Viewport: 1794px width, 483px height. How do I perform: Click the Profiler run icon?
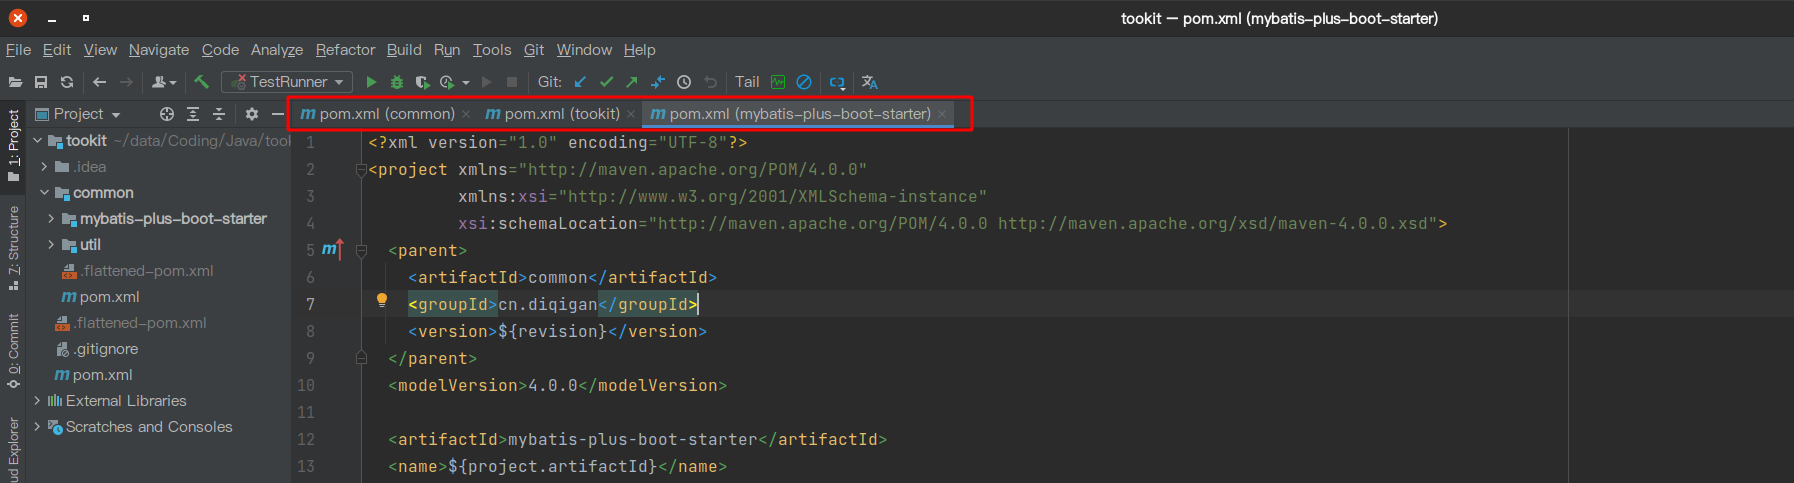click(447, 82)
